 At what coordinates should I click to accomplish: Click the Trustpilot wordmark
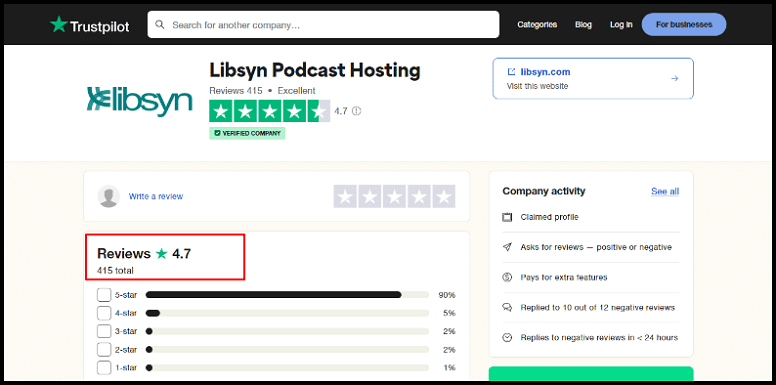tap(100, 26)
